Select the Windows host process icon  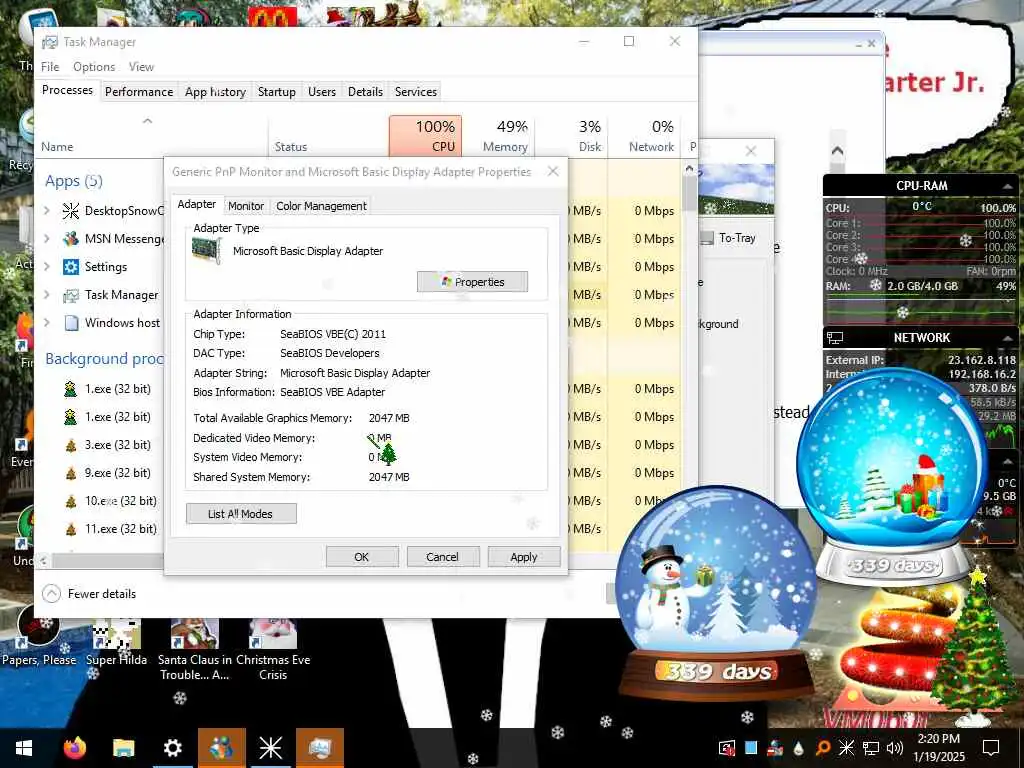tap(71, 323)
